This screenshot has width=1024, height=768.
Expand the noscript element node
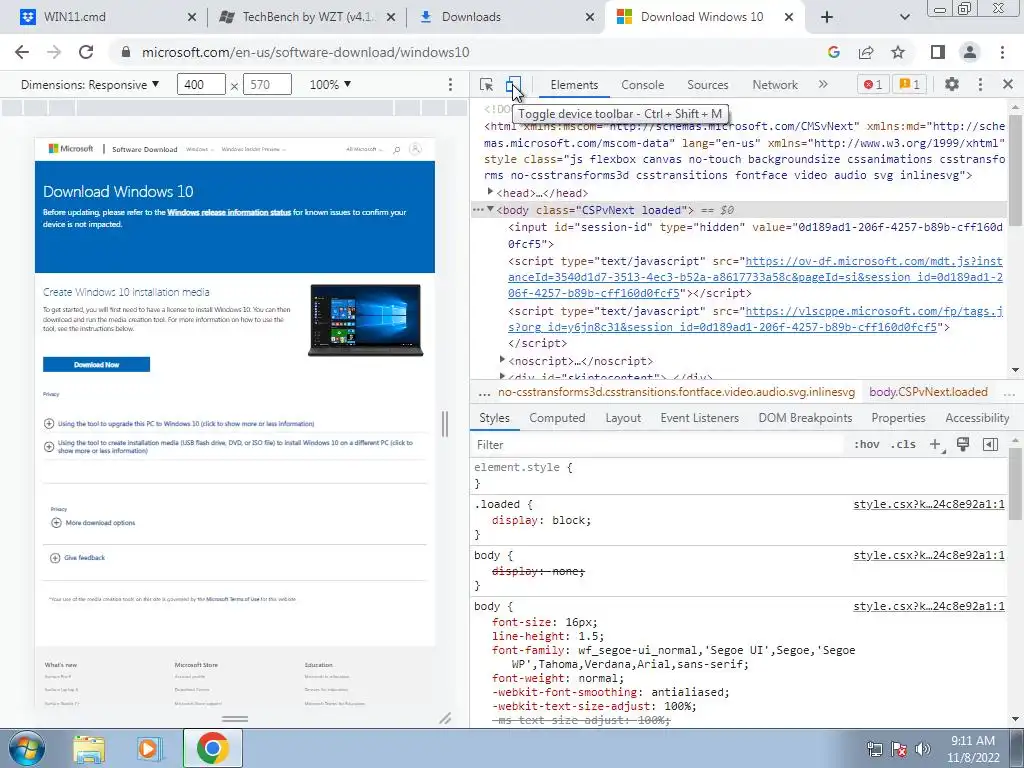(502, 360)
